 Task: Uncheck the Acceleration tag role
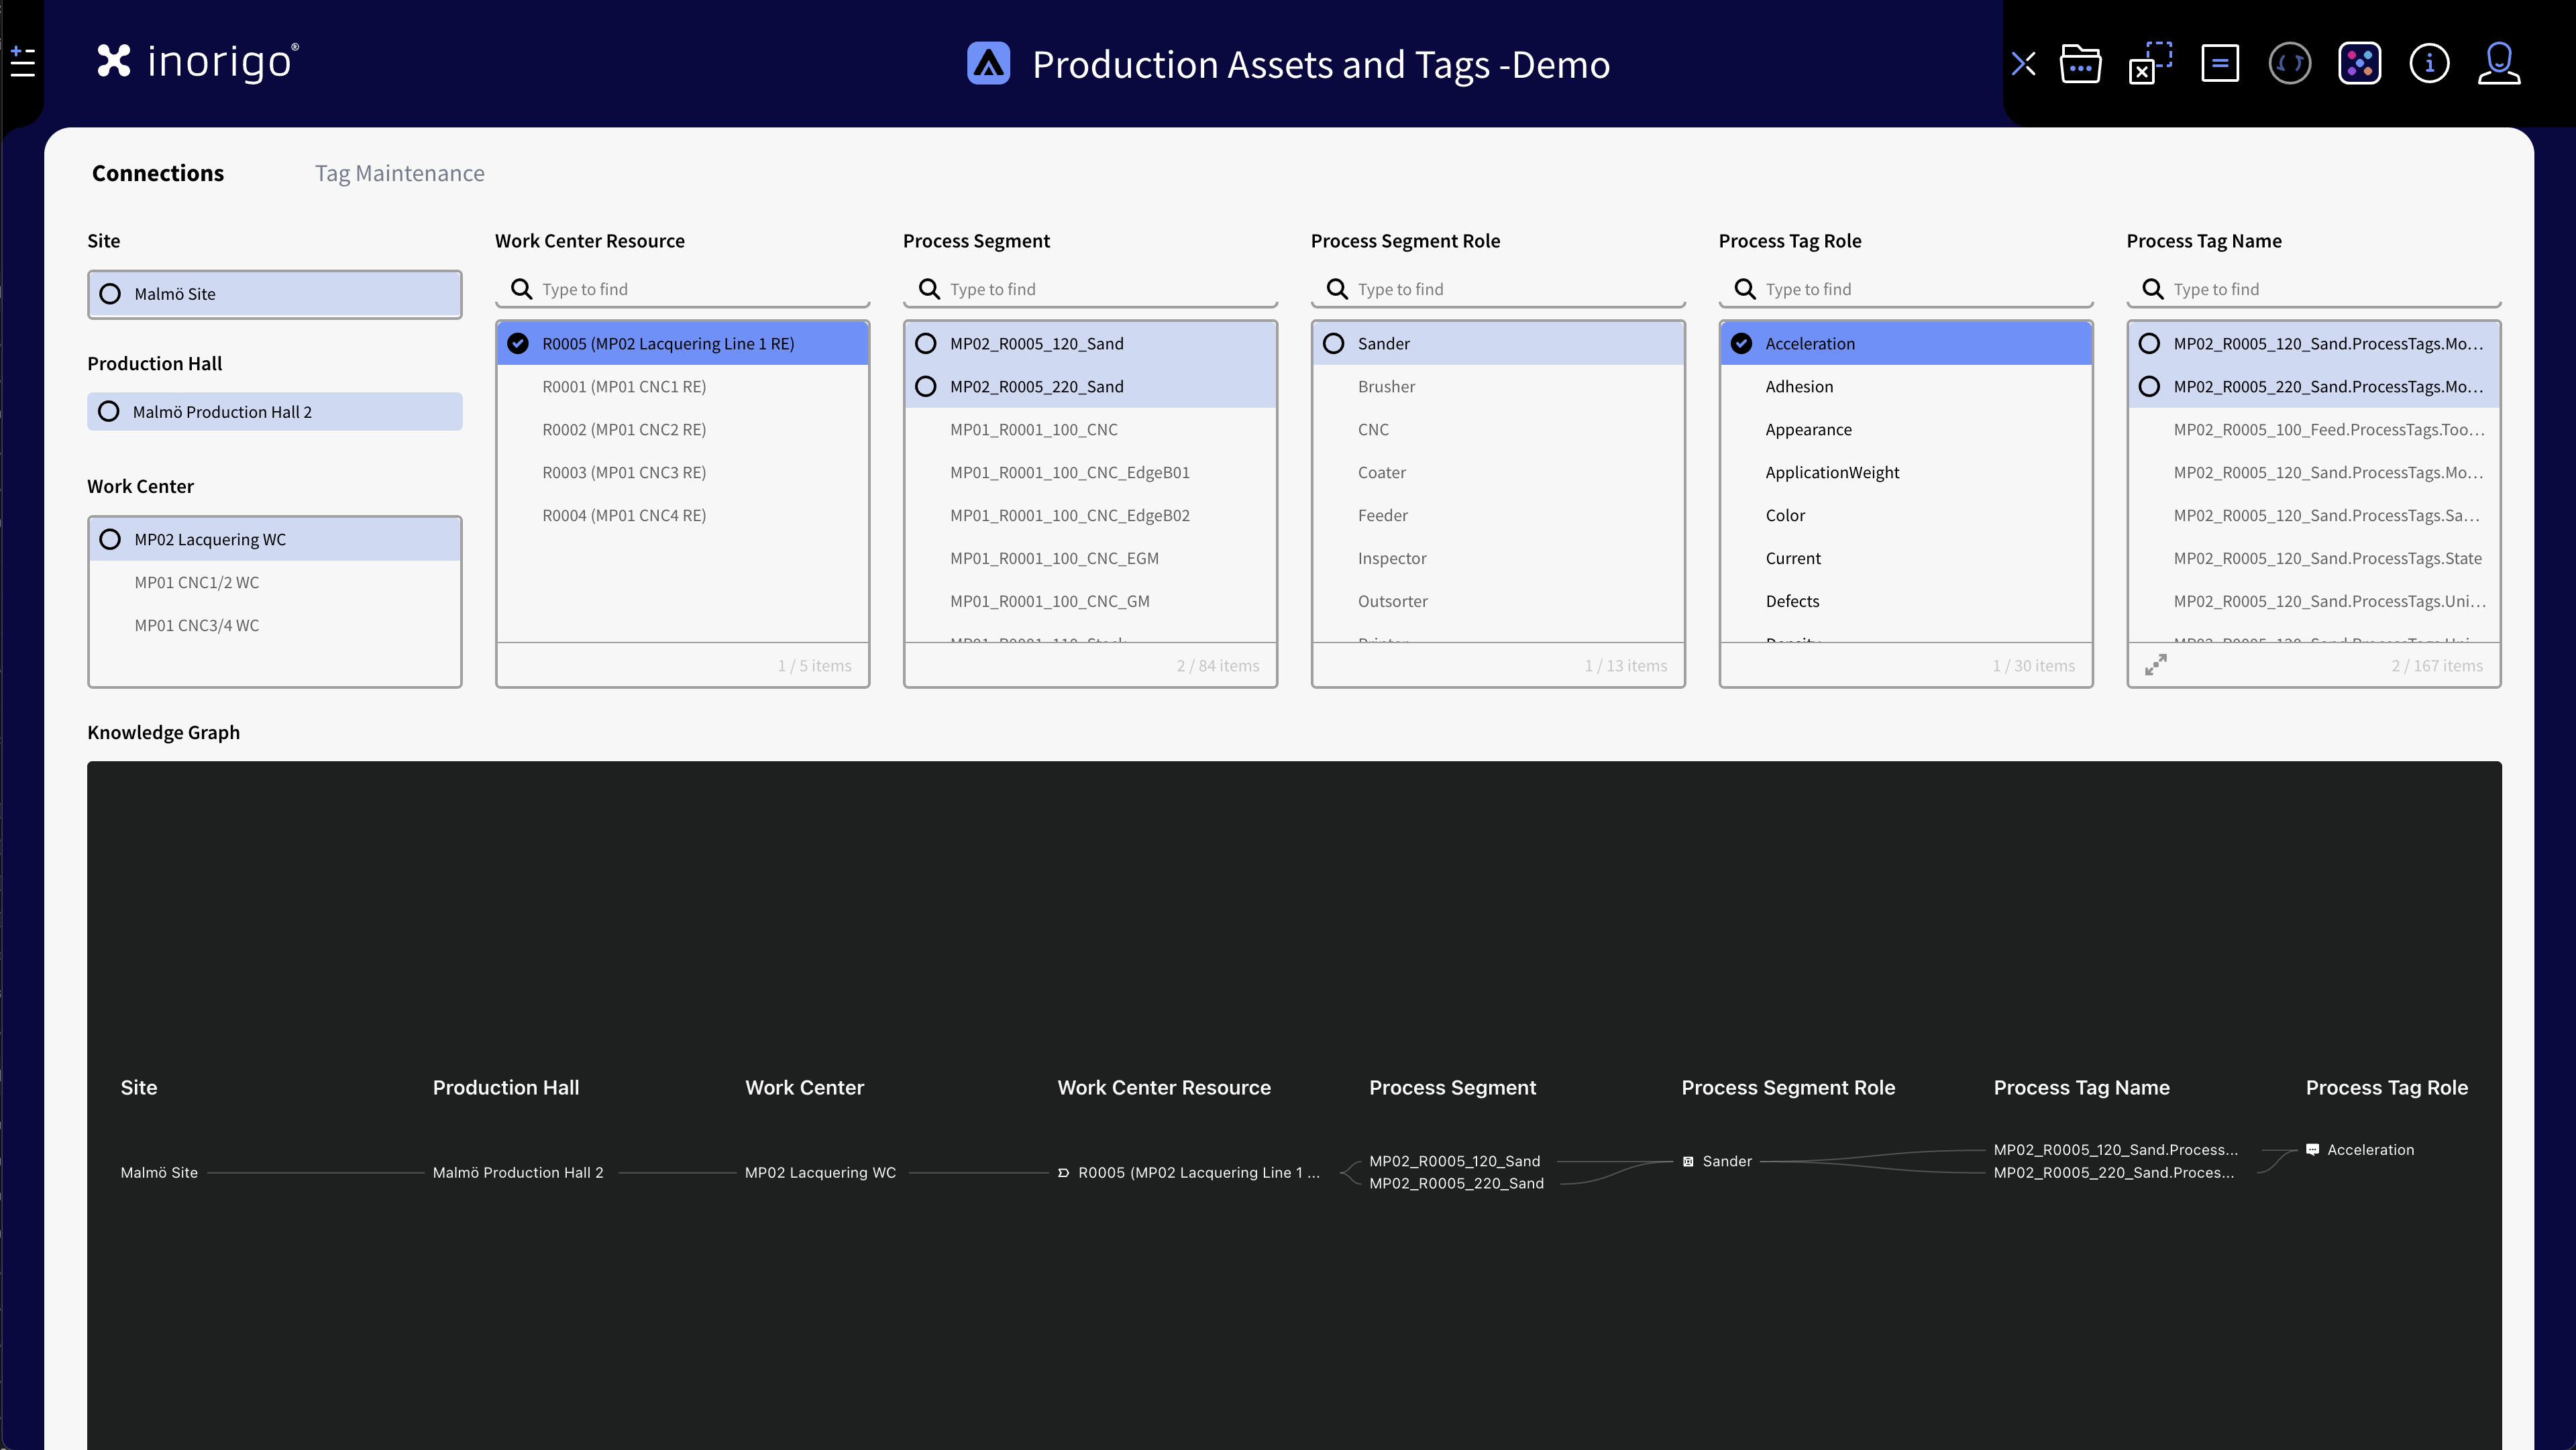1741,343
